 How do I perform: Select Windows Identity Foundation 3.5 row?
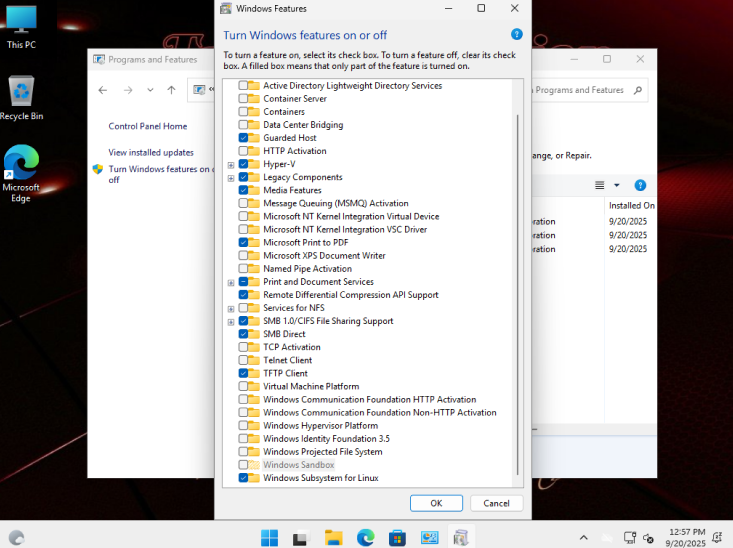pyautogui.click(x=326, y=439)
